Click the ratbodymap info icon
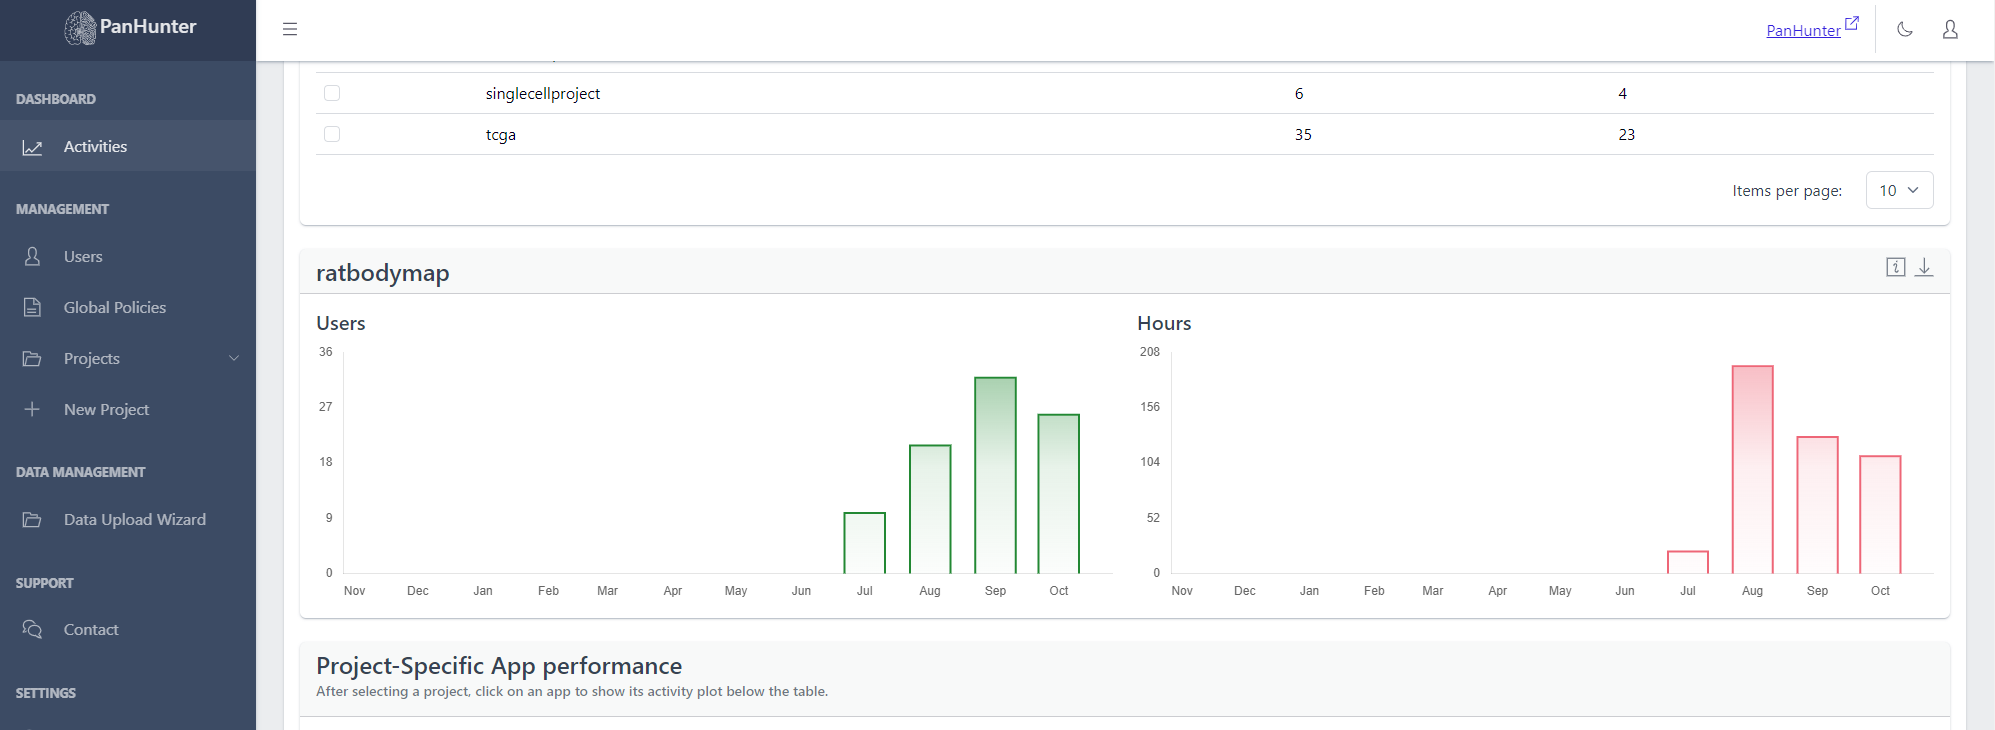This screenshot has height=730, width=1995. point(1895,267)
